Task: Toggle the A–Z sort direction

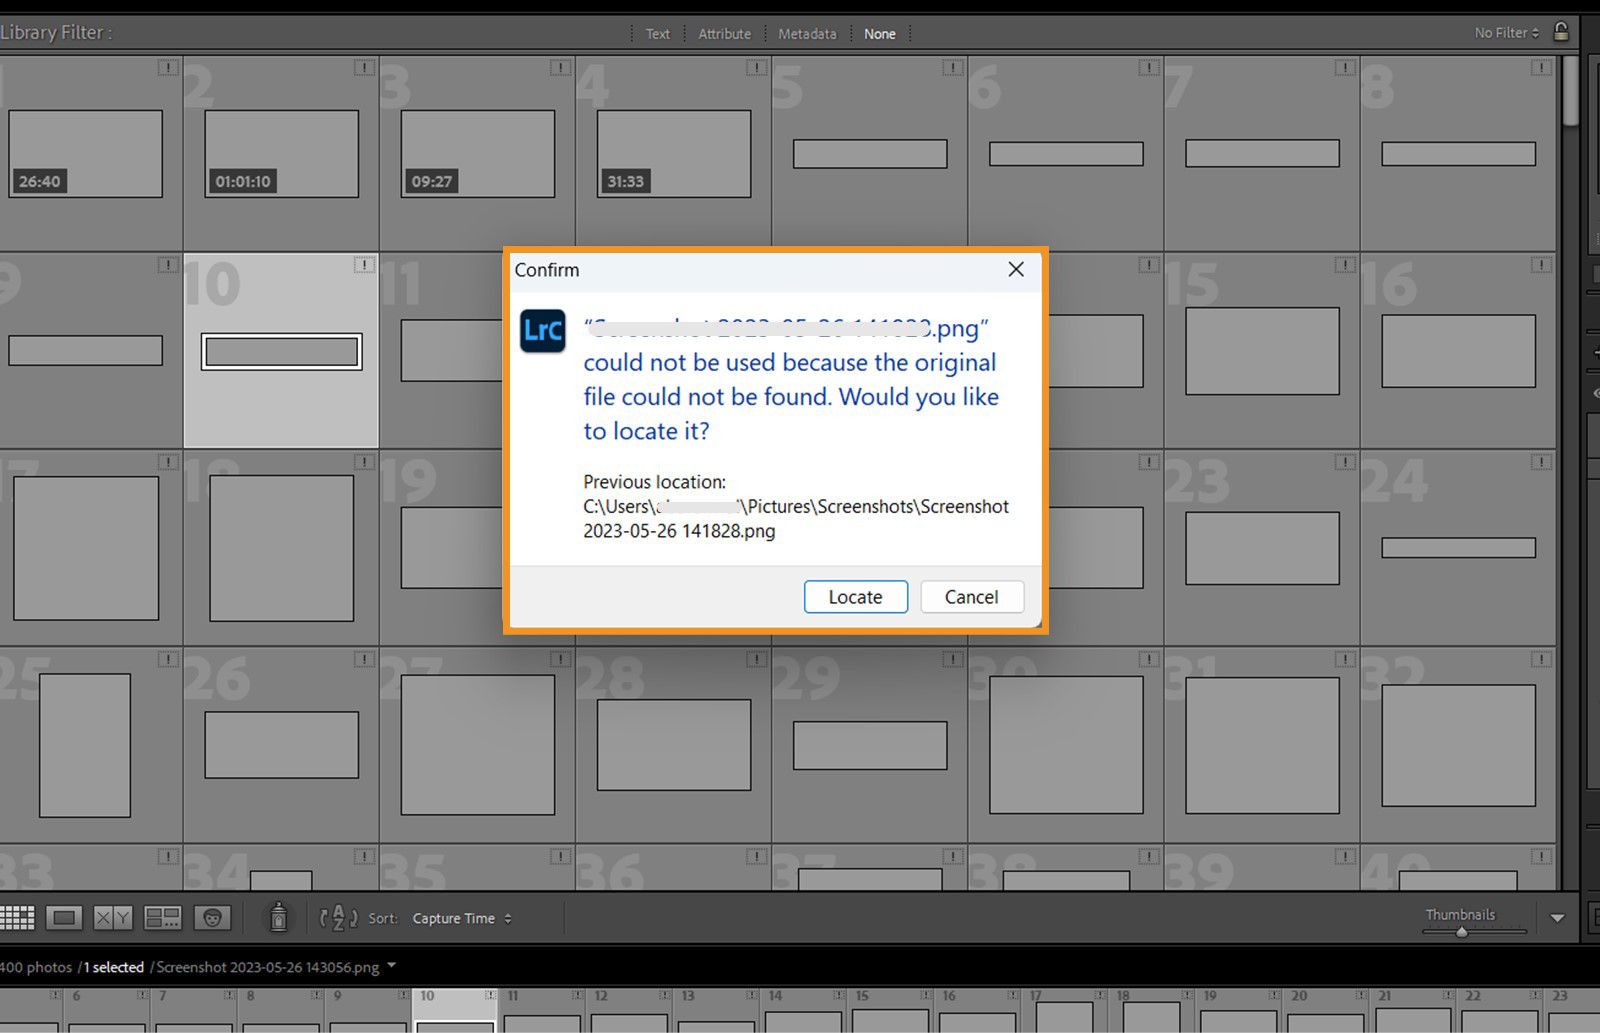Action: (338, 917)
